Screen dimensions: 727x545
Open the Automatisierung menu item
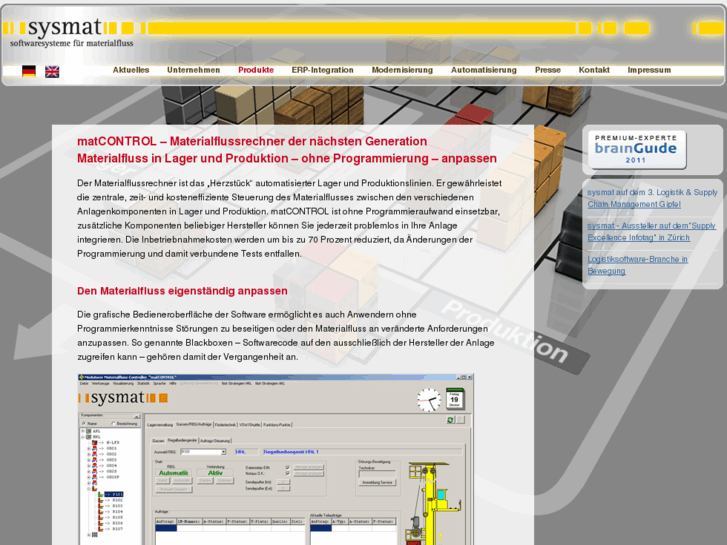(x=484, y=70)
